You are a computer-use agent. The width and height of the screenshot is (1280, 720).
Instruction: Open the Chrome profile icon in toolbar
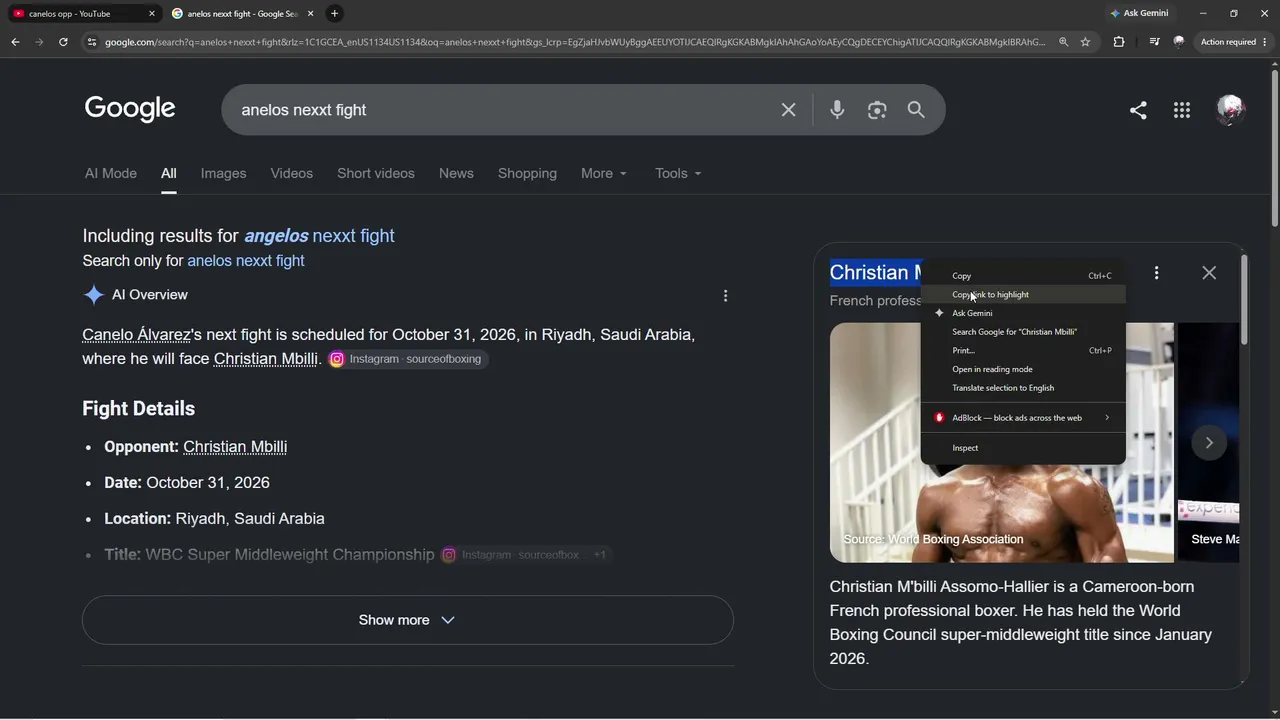1179,42
